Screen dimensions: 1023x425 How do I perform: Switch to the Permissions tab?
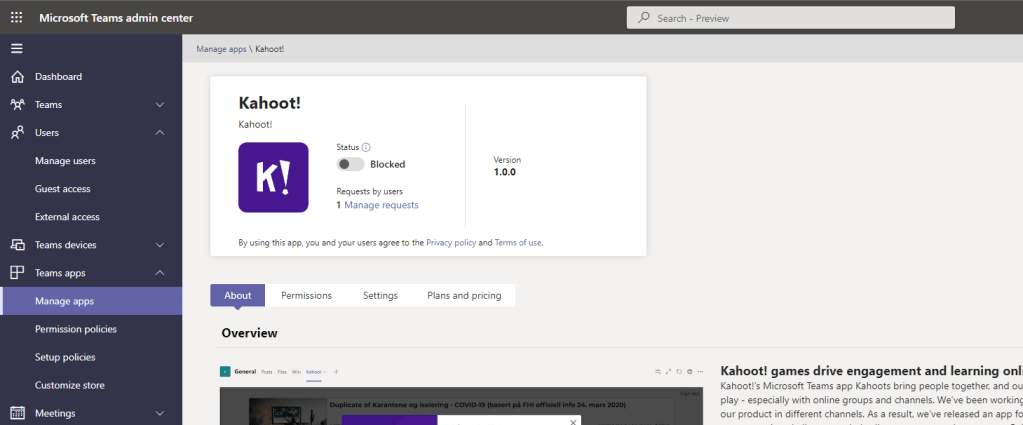(x=306, y=296)
